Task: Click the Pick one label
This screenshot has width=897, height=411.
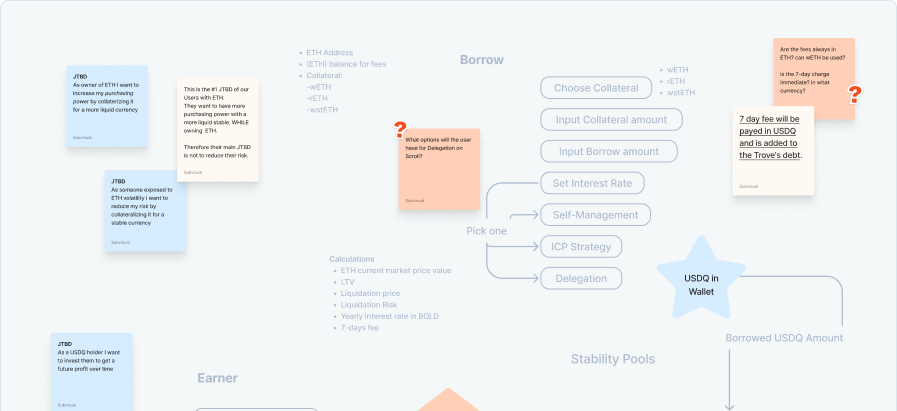Action: (x=486, y=231)
